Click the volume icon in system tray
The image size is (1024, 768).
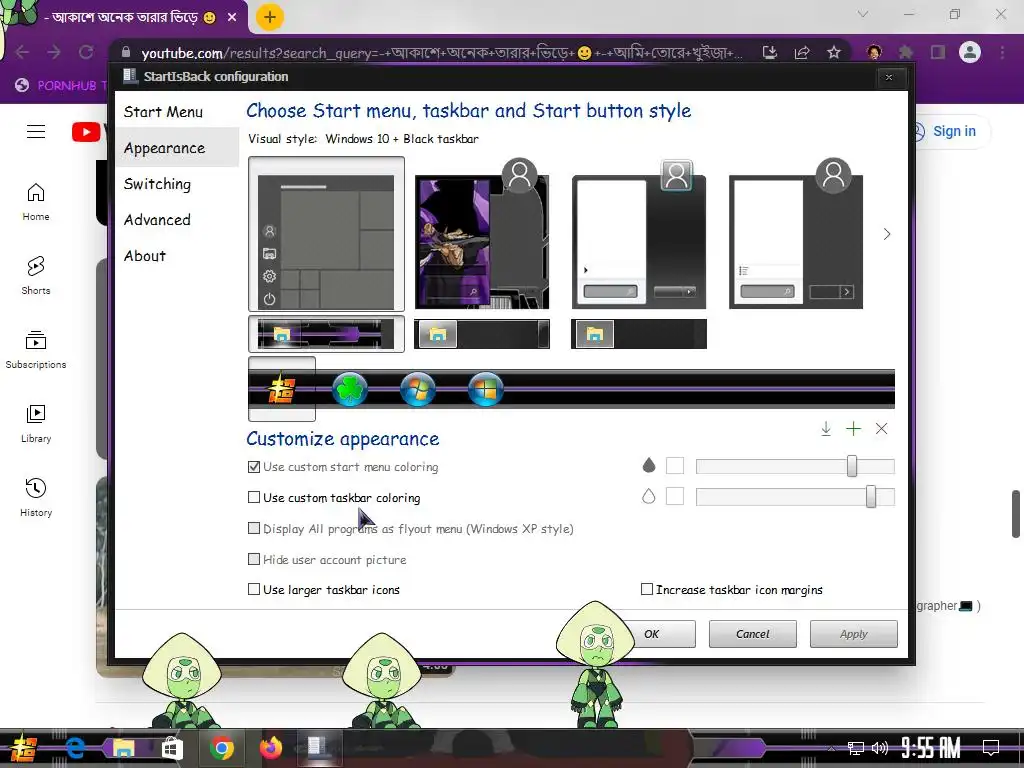point(880,748)
